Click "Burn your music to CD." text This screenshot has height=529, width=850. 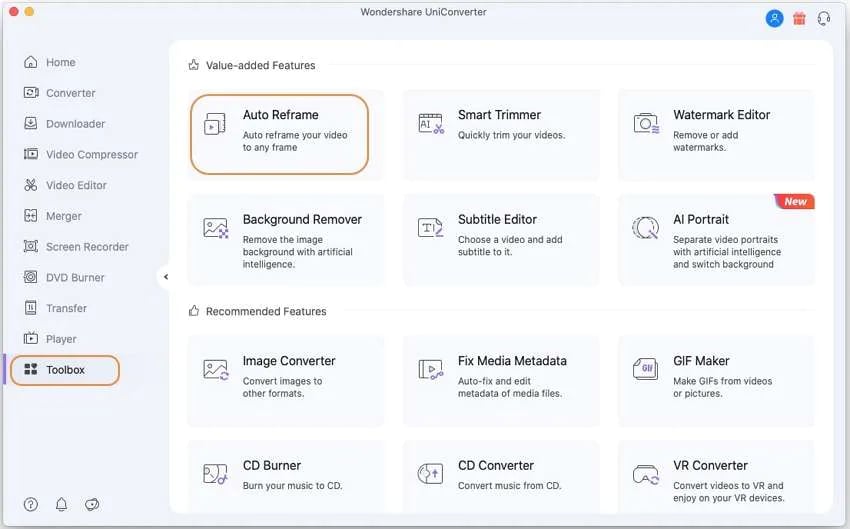[293, 486]
